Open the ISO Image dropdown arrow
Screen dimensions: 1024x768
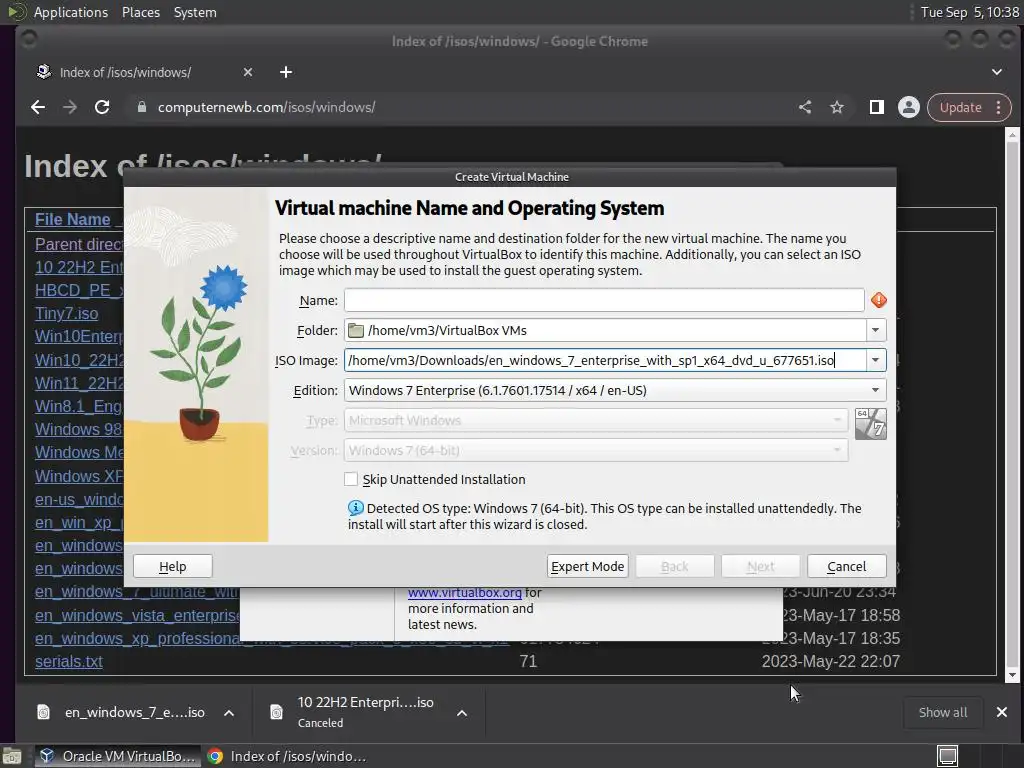pos(876,360)
